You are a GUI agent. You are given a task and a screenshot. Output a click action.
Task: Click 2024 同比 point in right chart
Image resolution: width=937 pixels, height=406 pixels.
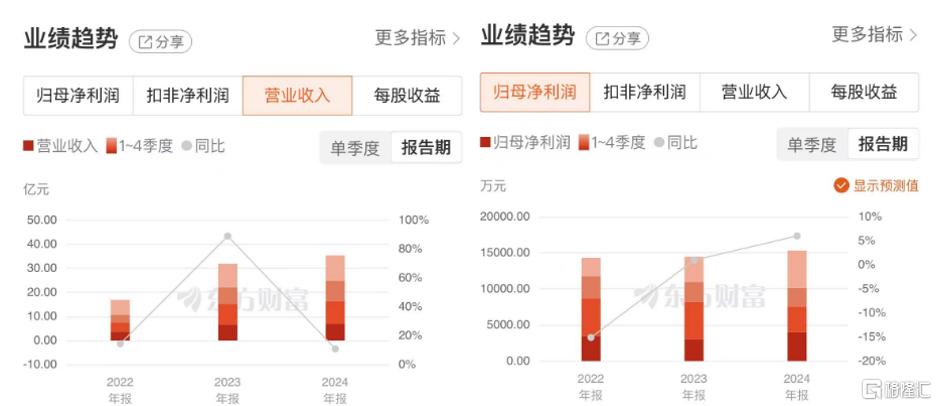click(797, 236)
